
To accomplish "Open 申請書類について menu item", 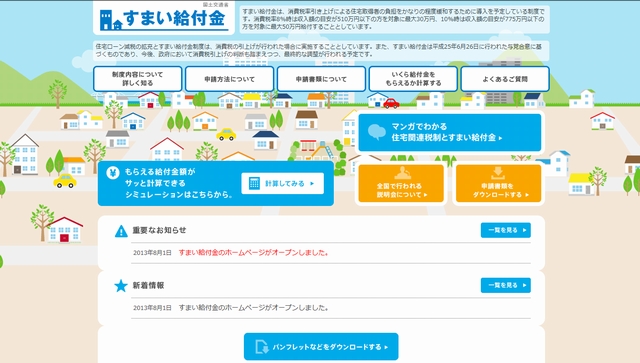I will tap(321, 79).
